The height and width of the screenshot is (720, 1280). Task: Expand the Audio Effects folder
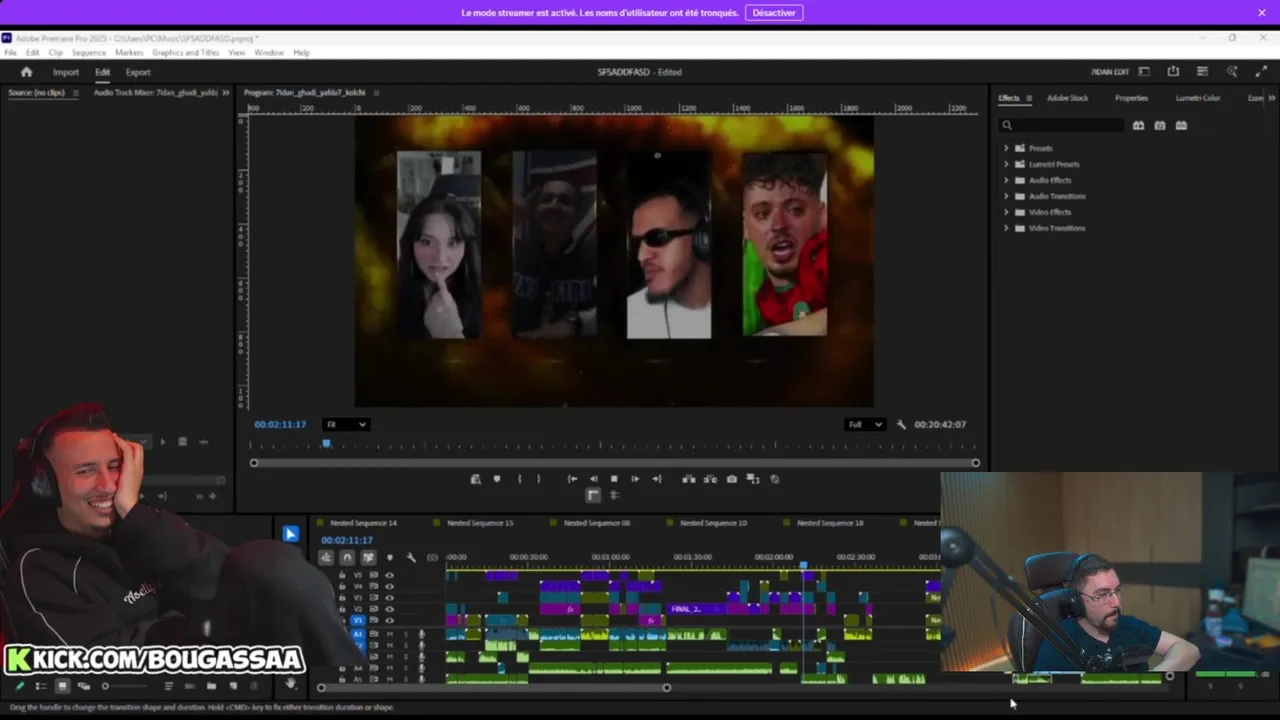click(1006, 180)
